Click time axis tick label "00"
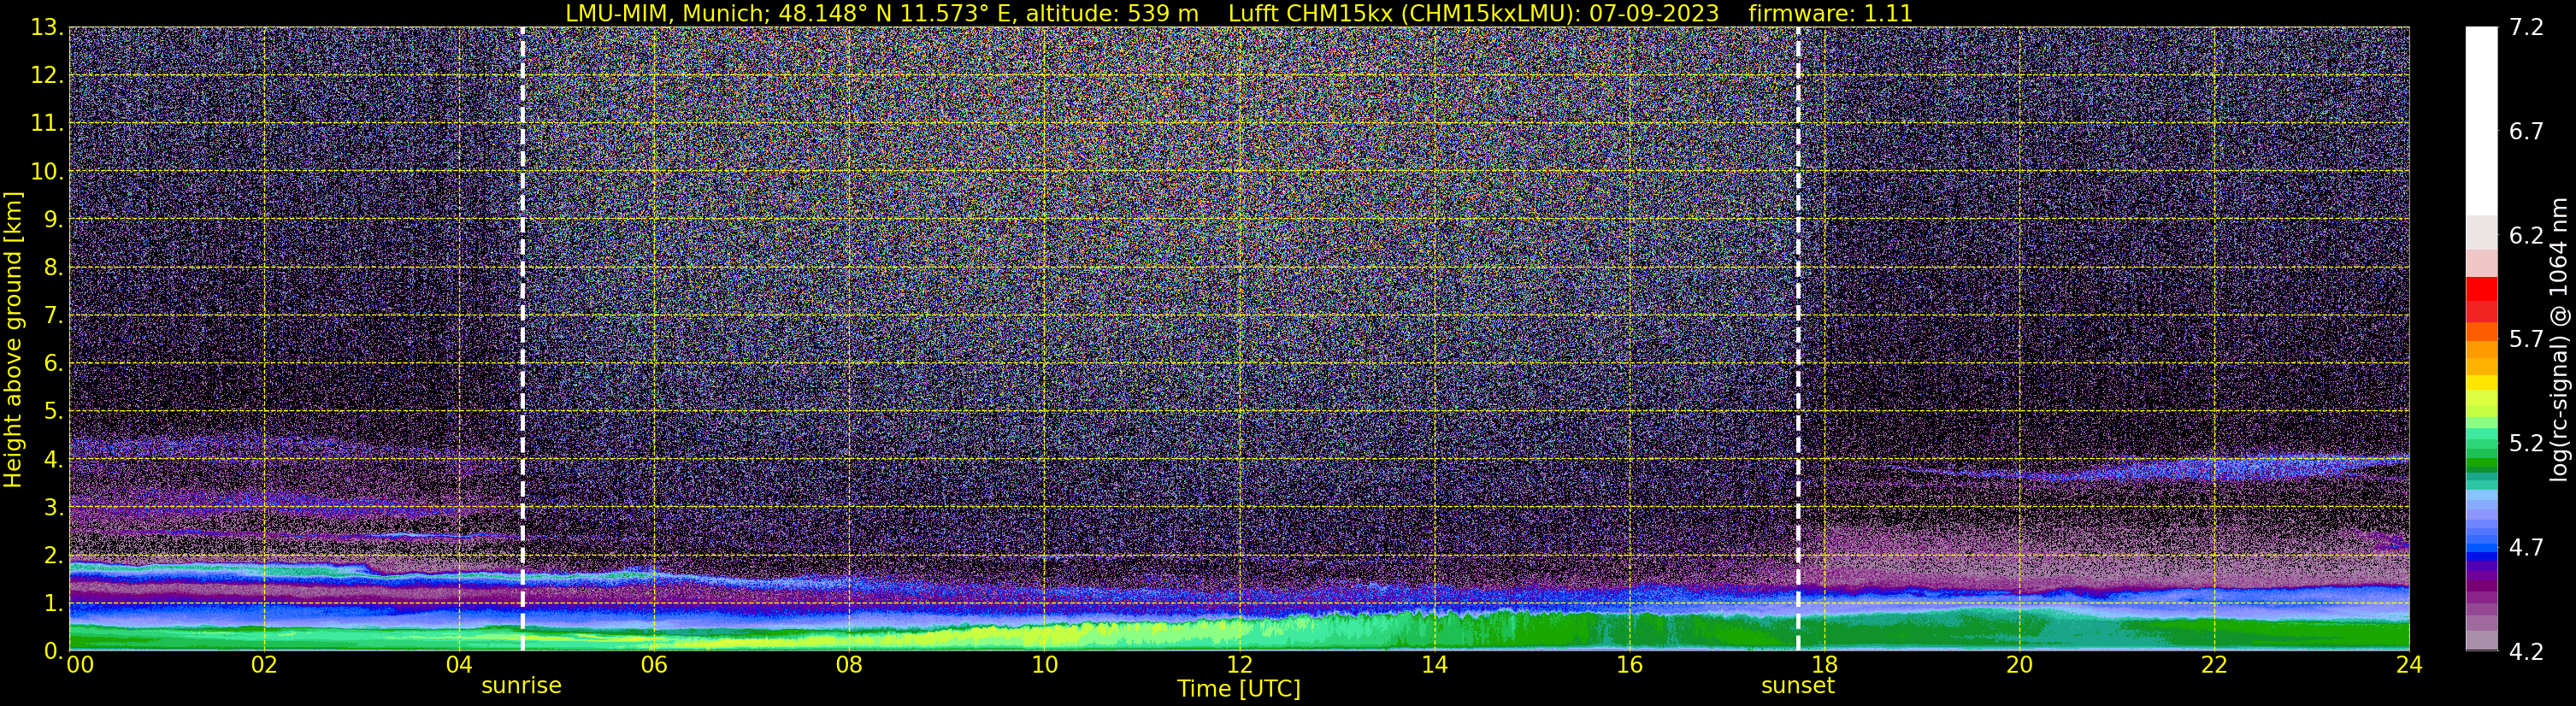This screenshot has height=706, width=2576. (x=79, y=666)
